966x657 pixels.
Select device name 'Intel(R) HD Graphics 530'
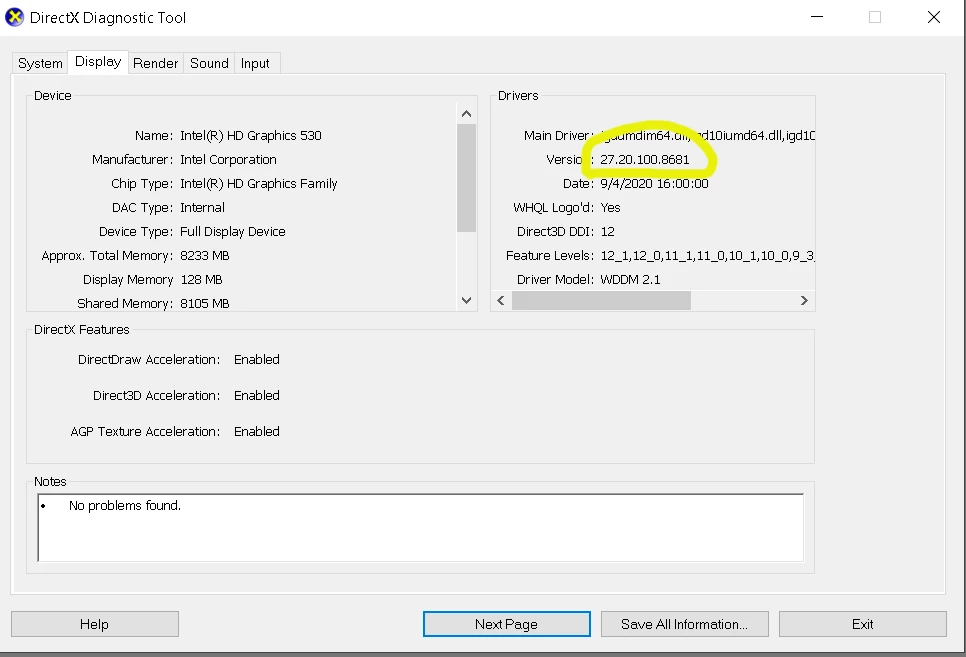251,136
